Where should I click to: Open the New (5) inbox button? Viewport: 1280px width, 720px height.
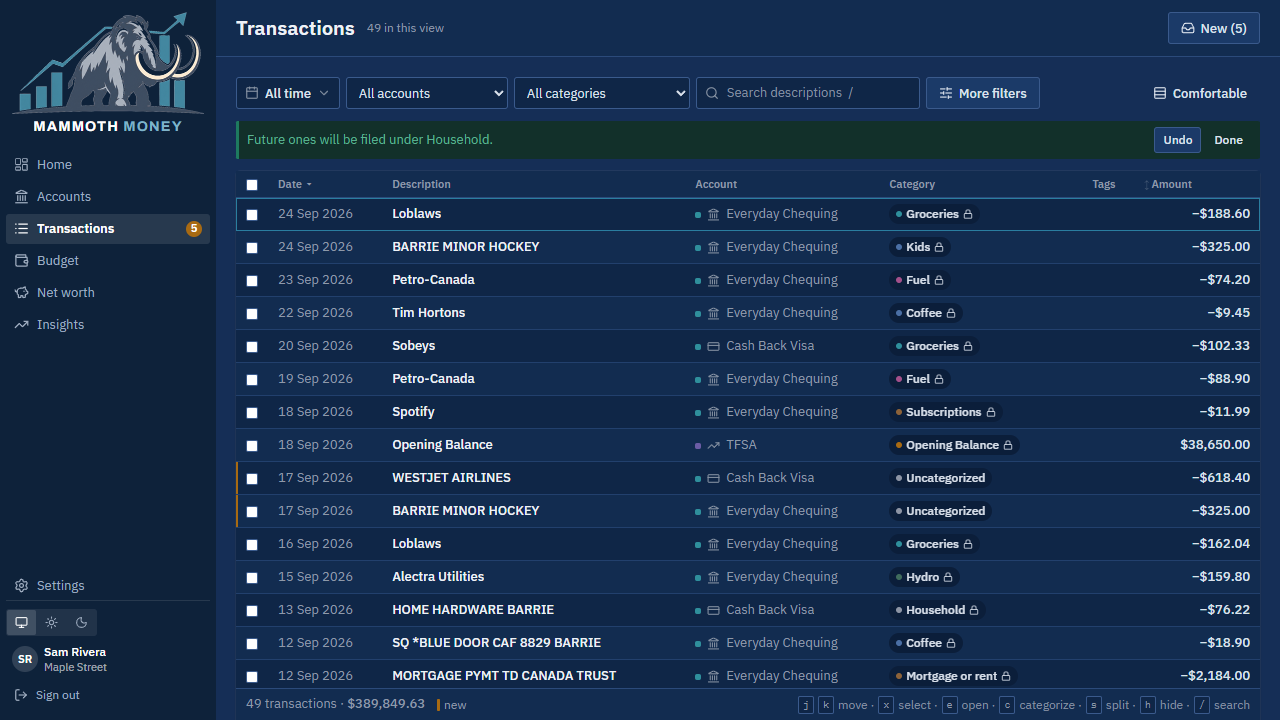point(1214,28)
